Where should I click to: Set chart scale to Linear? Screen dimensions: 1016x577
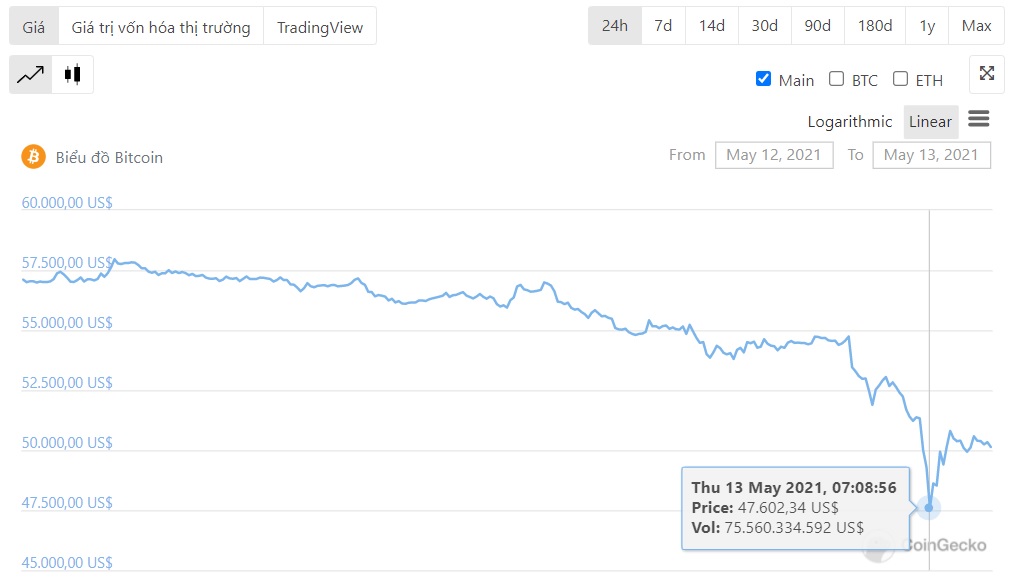(x=930, y=122)
